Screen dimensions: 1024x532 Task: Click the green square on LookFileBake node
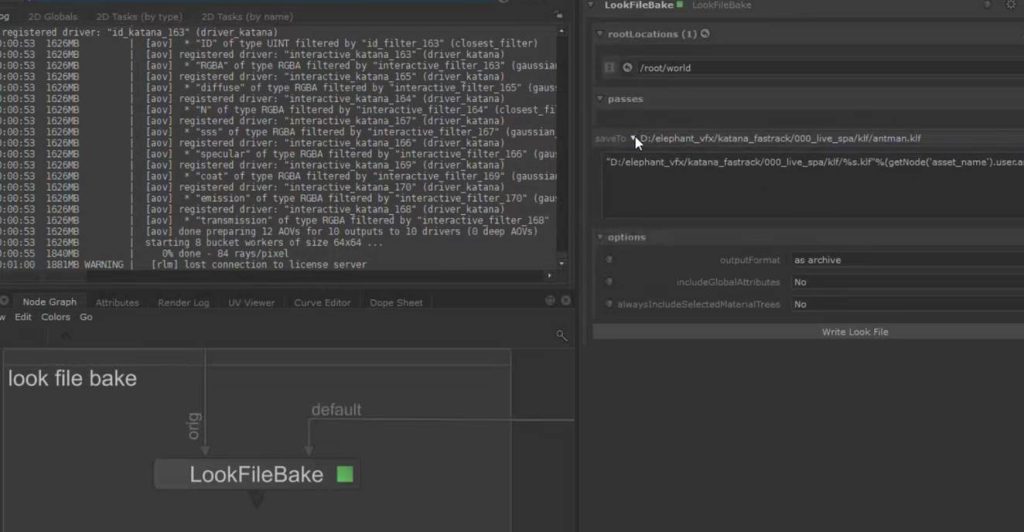point(345,474)
